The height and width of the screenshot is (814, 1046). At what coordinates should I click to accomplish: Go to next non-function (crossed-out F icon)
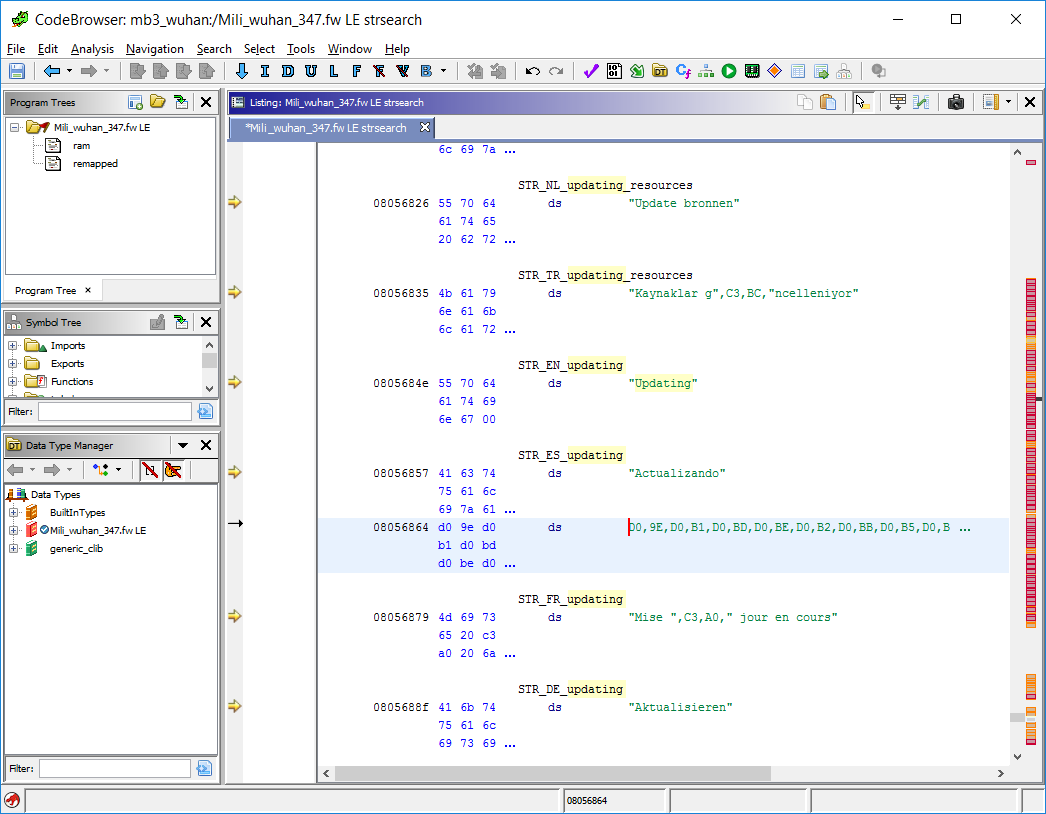pos(379,71)
